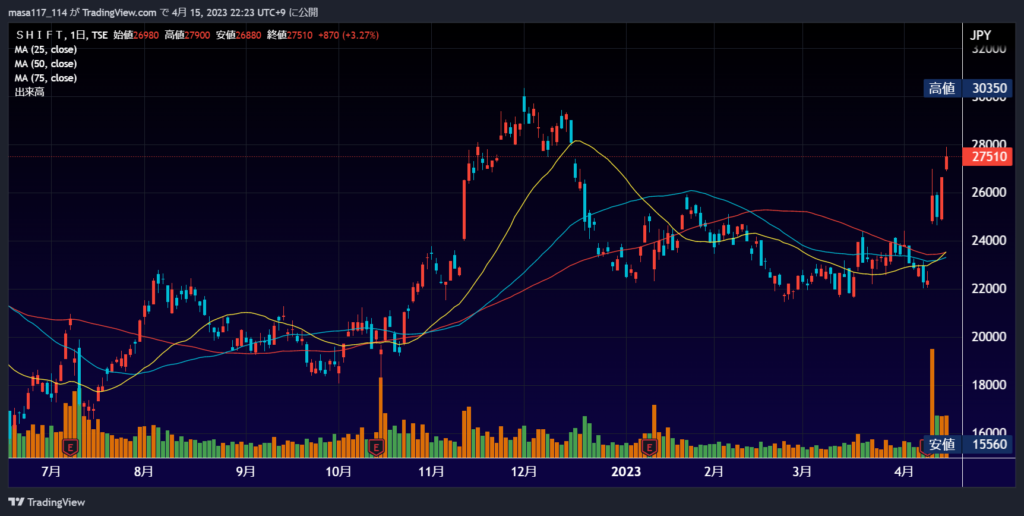Click the MA (25, close) indicator label
Image resolution: width=1024 pixels, height=516 pixels.
[x=46, y=50]
